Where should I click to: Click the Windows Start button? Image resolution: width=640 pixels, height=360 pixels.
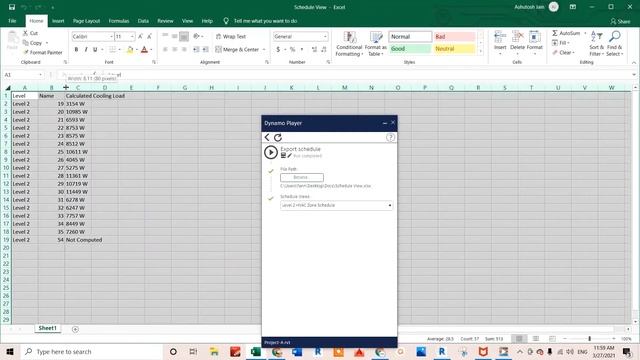coord(10,351)
